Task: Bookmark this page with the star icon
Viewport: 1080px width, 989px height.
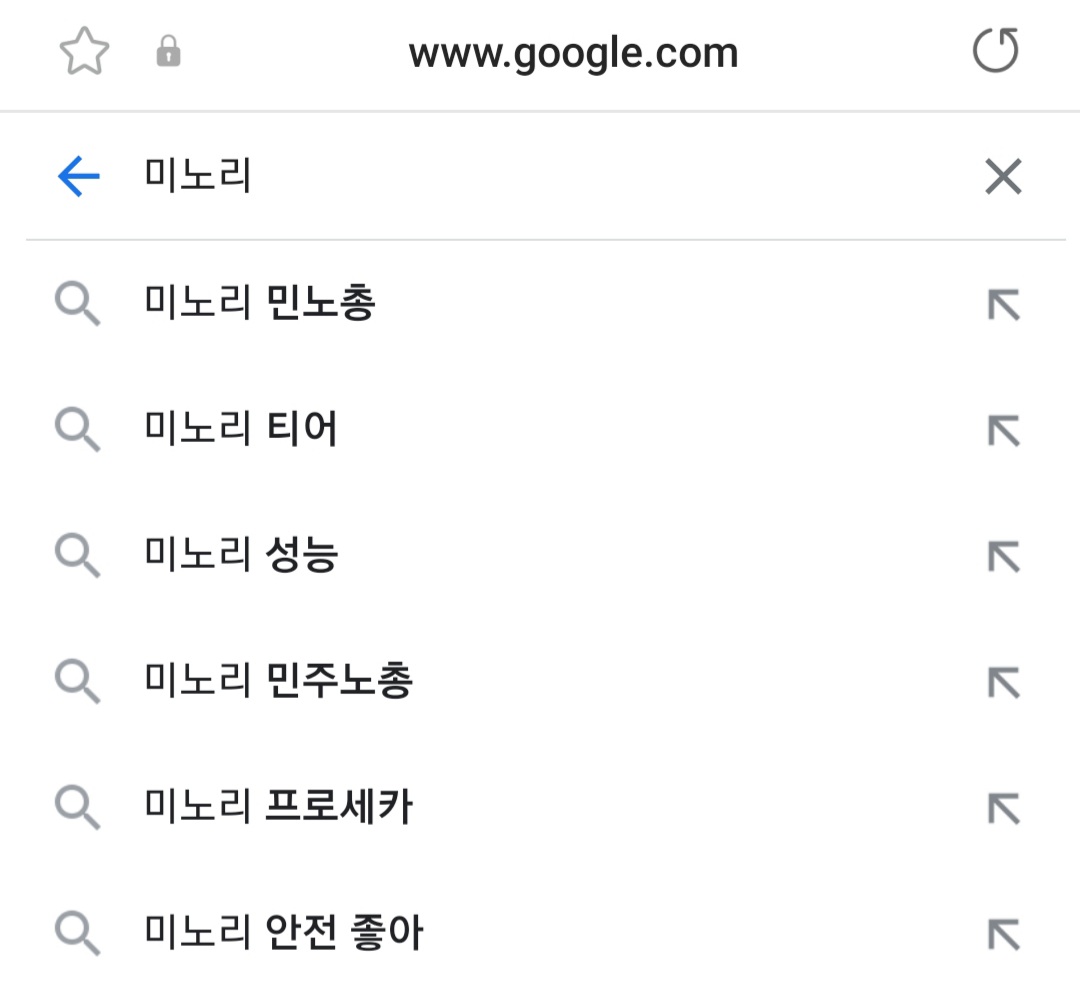Action: 84,52
